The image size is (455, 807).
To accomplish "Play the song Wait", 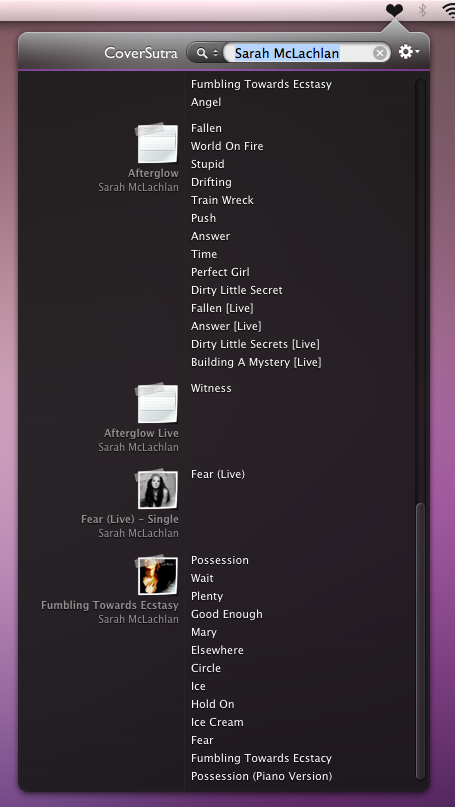I will pyautogui.click(x=202, y=578).
